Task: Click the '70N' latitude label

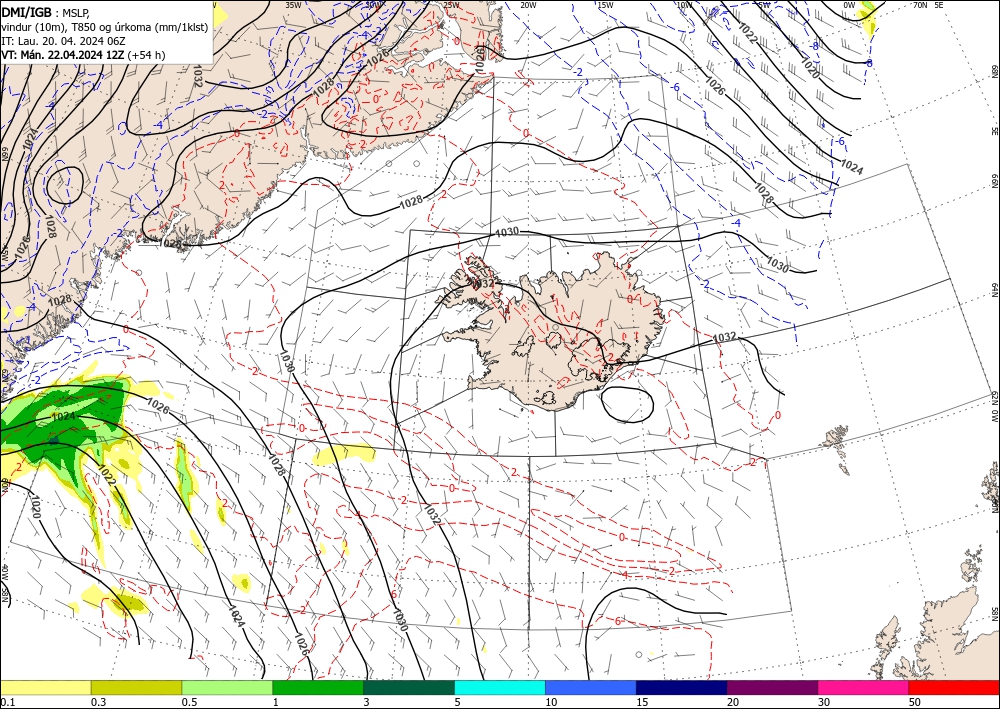Action: pos(920,5)
